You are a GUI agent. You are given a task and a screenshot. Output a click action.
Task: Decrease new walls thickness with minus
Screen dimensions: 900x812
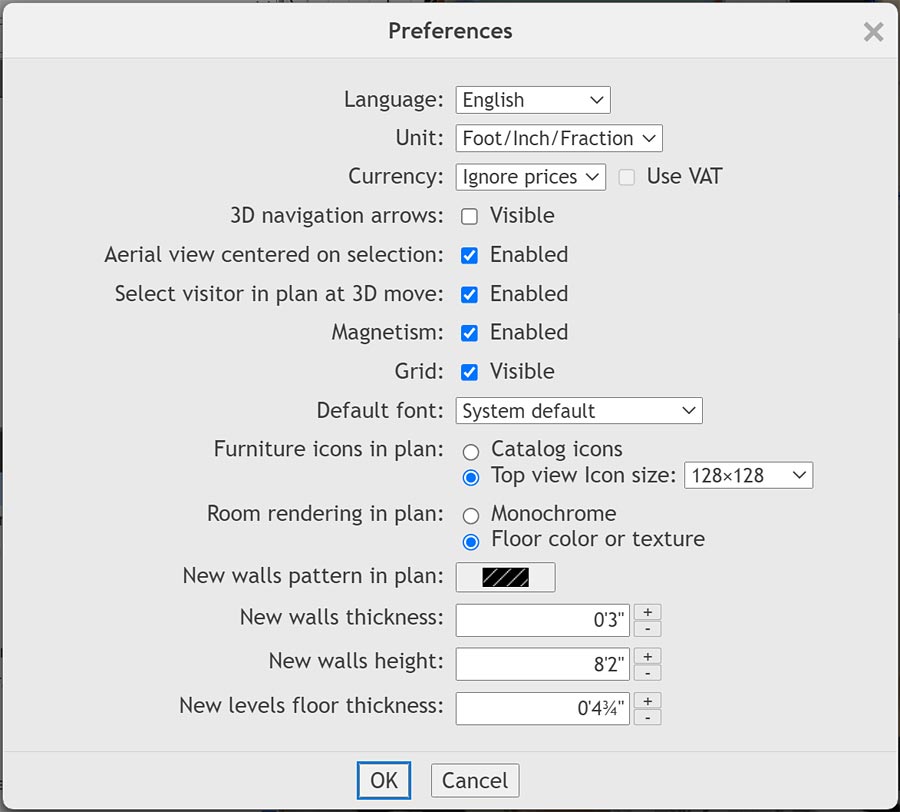pyautogui.click(x=647, y=629)
